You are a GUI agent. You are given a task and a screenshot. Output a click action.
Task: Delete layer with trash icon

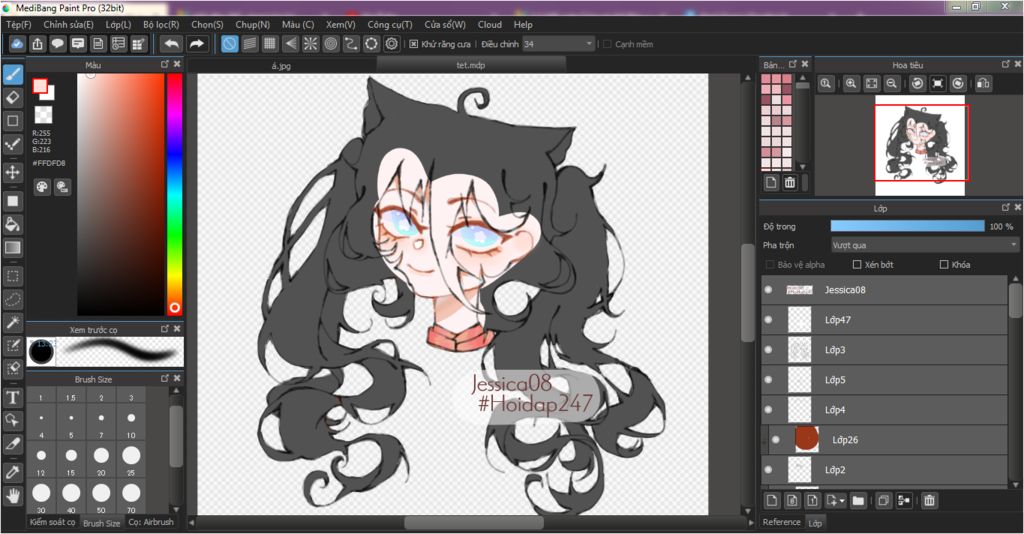pos(929,501)
